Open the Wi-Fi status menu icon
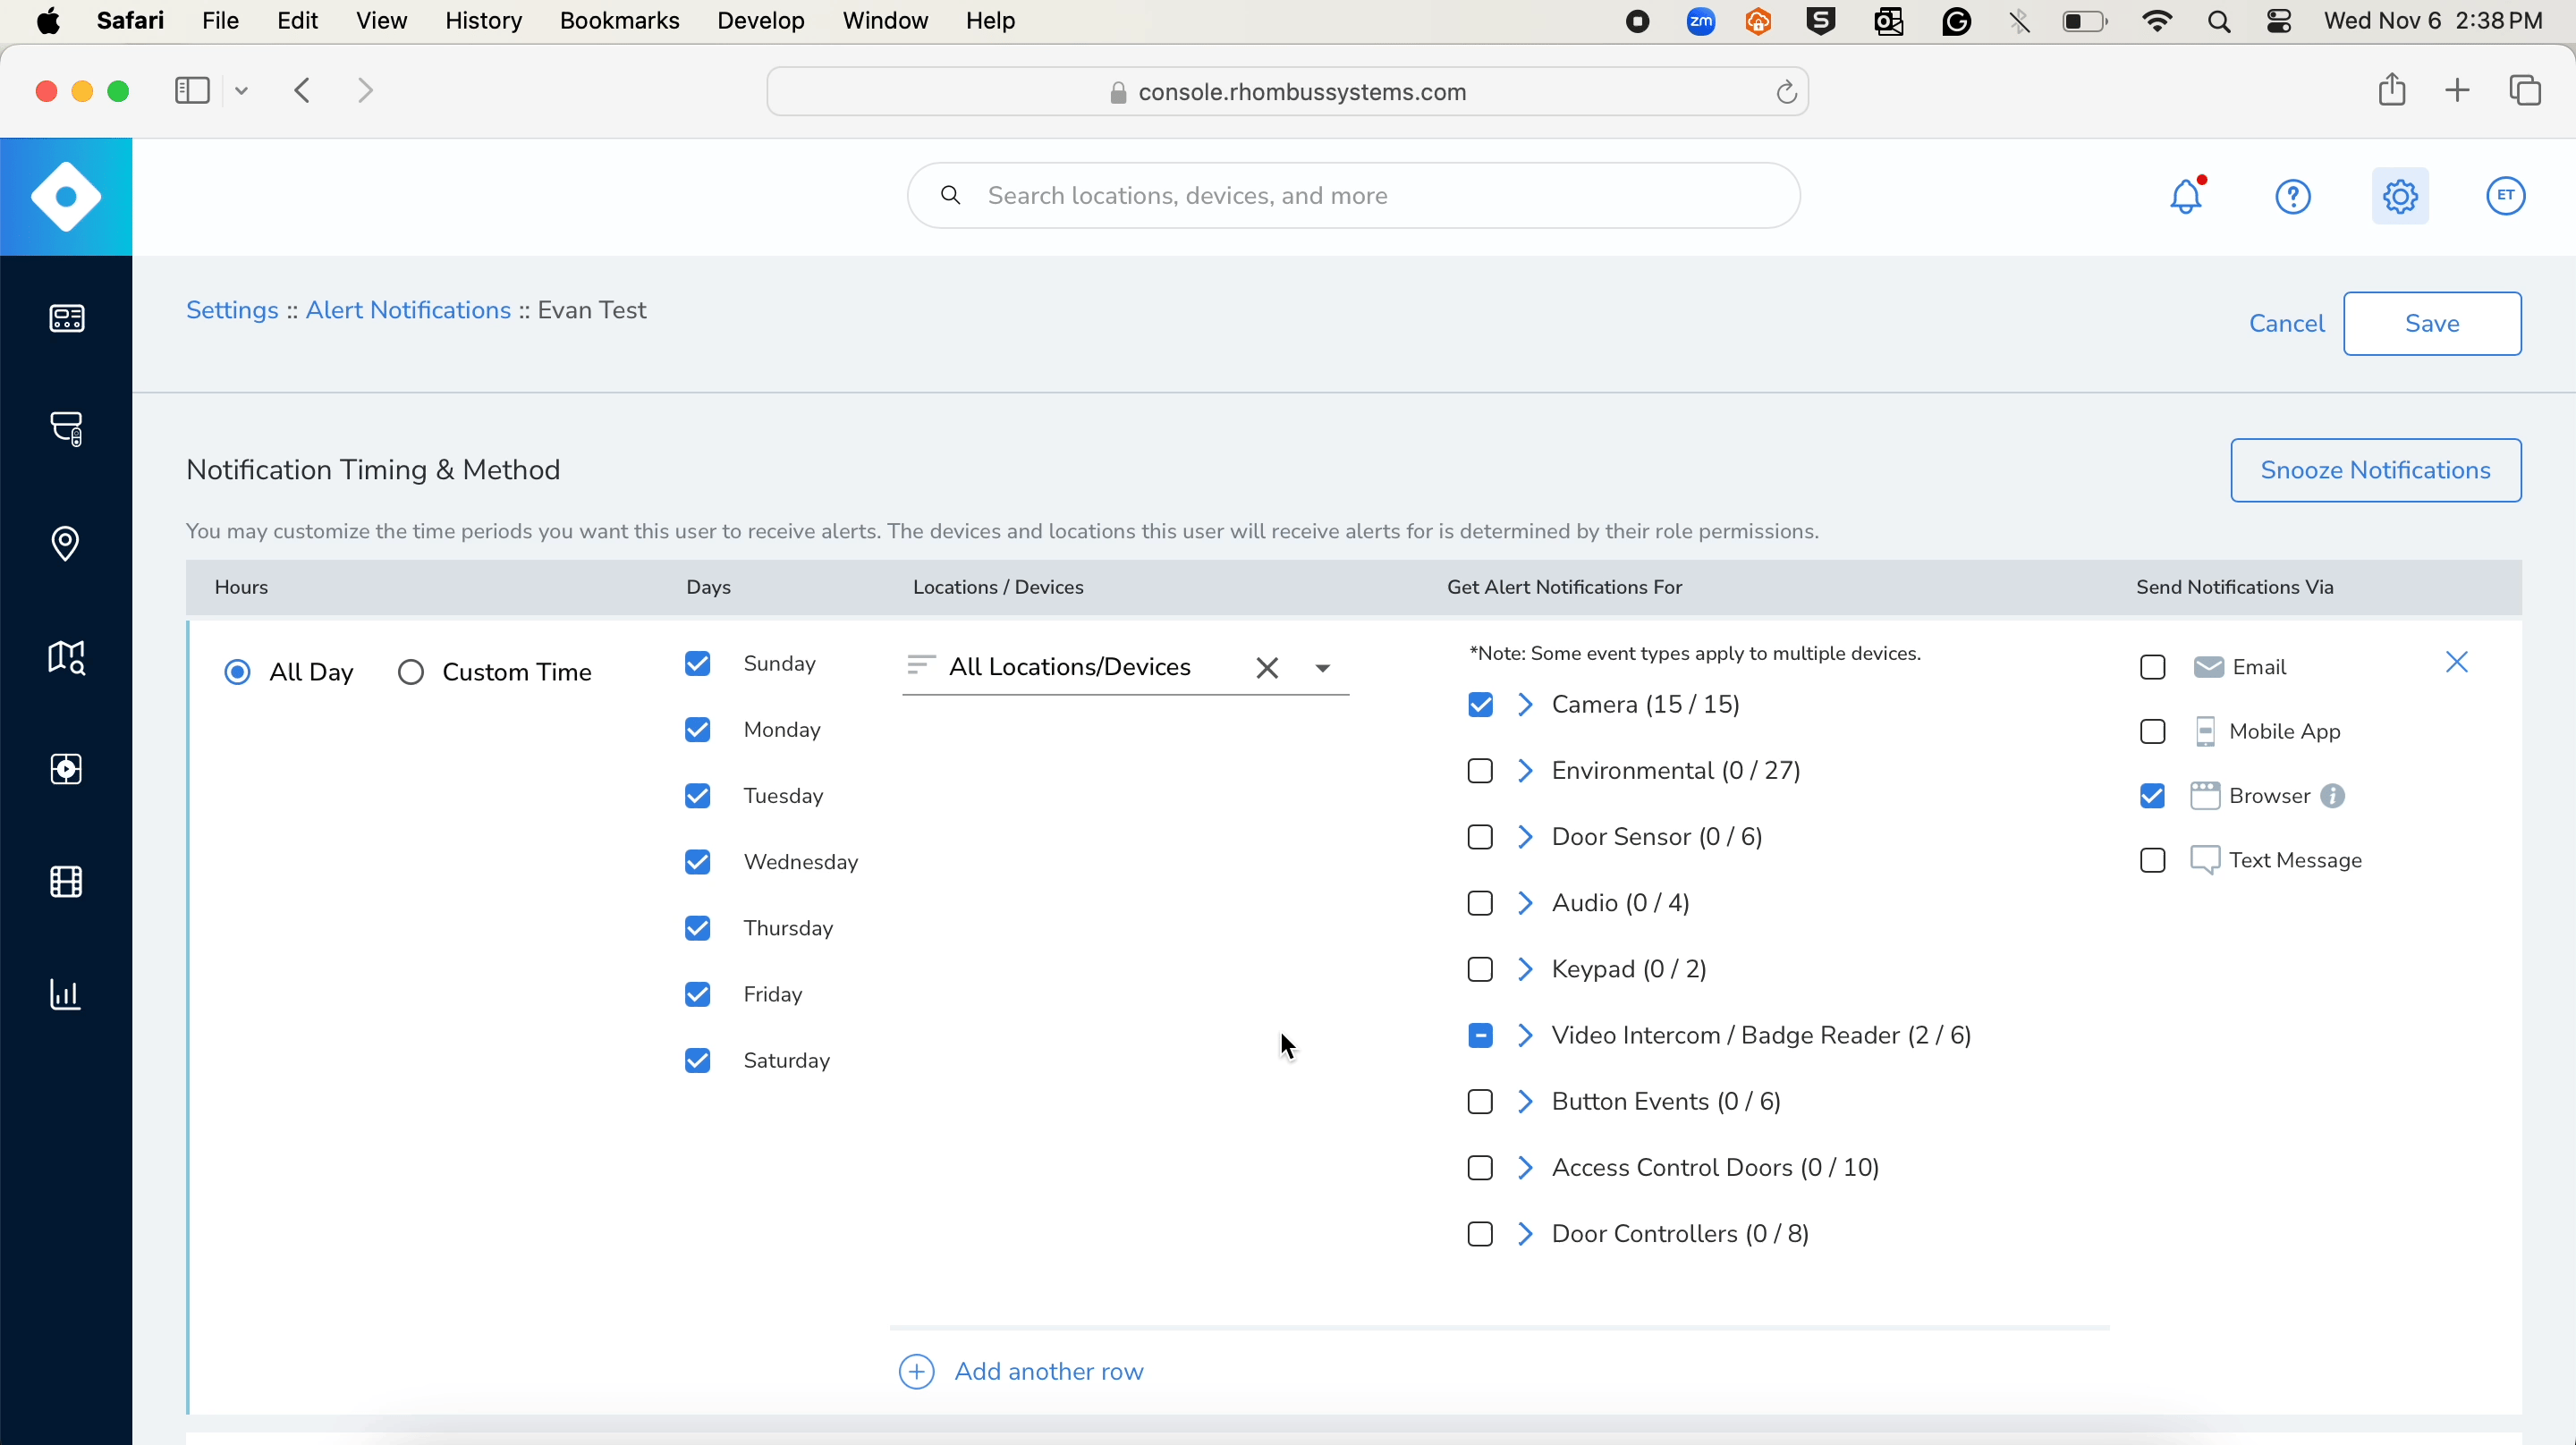The height and width of the screenshot is (1445, 2576). pyautogui.click(x=2157, y=21)
